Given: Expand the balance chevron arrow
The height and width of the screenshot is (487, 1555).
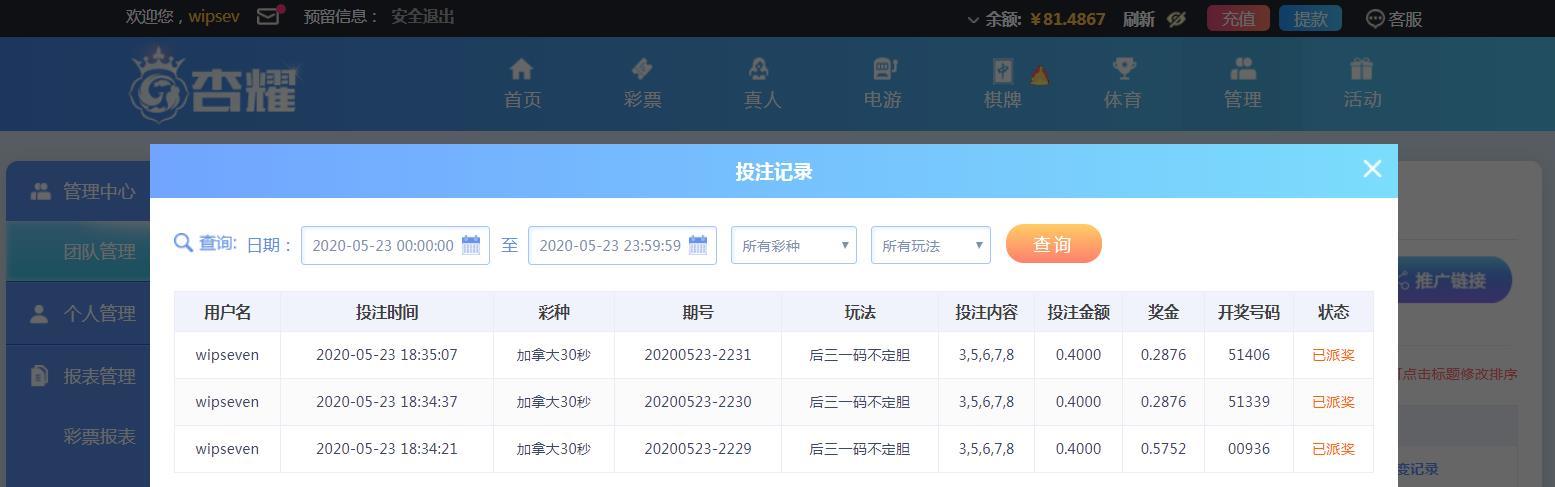Looking at the screenshot, I should tap(973, 20).
